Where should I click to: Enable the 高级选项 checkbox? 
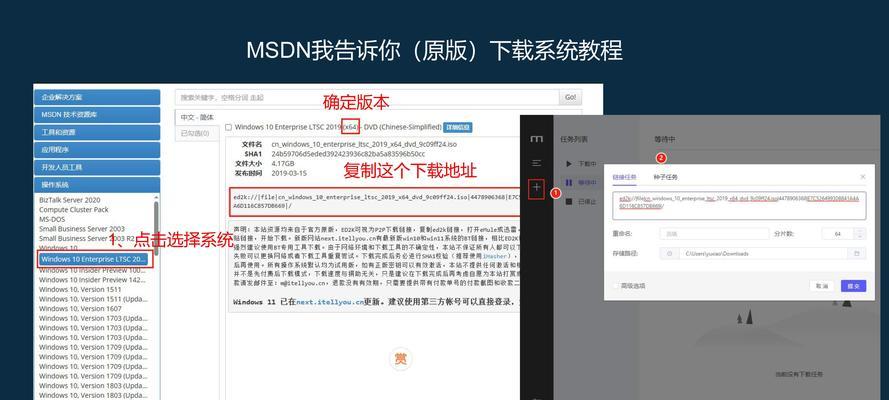(x=616, y=286)
